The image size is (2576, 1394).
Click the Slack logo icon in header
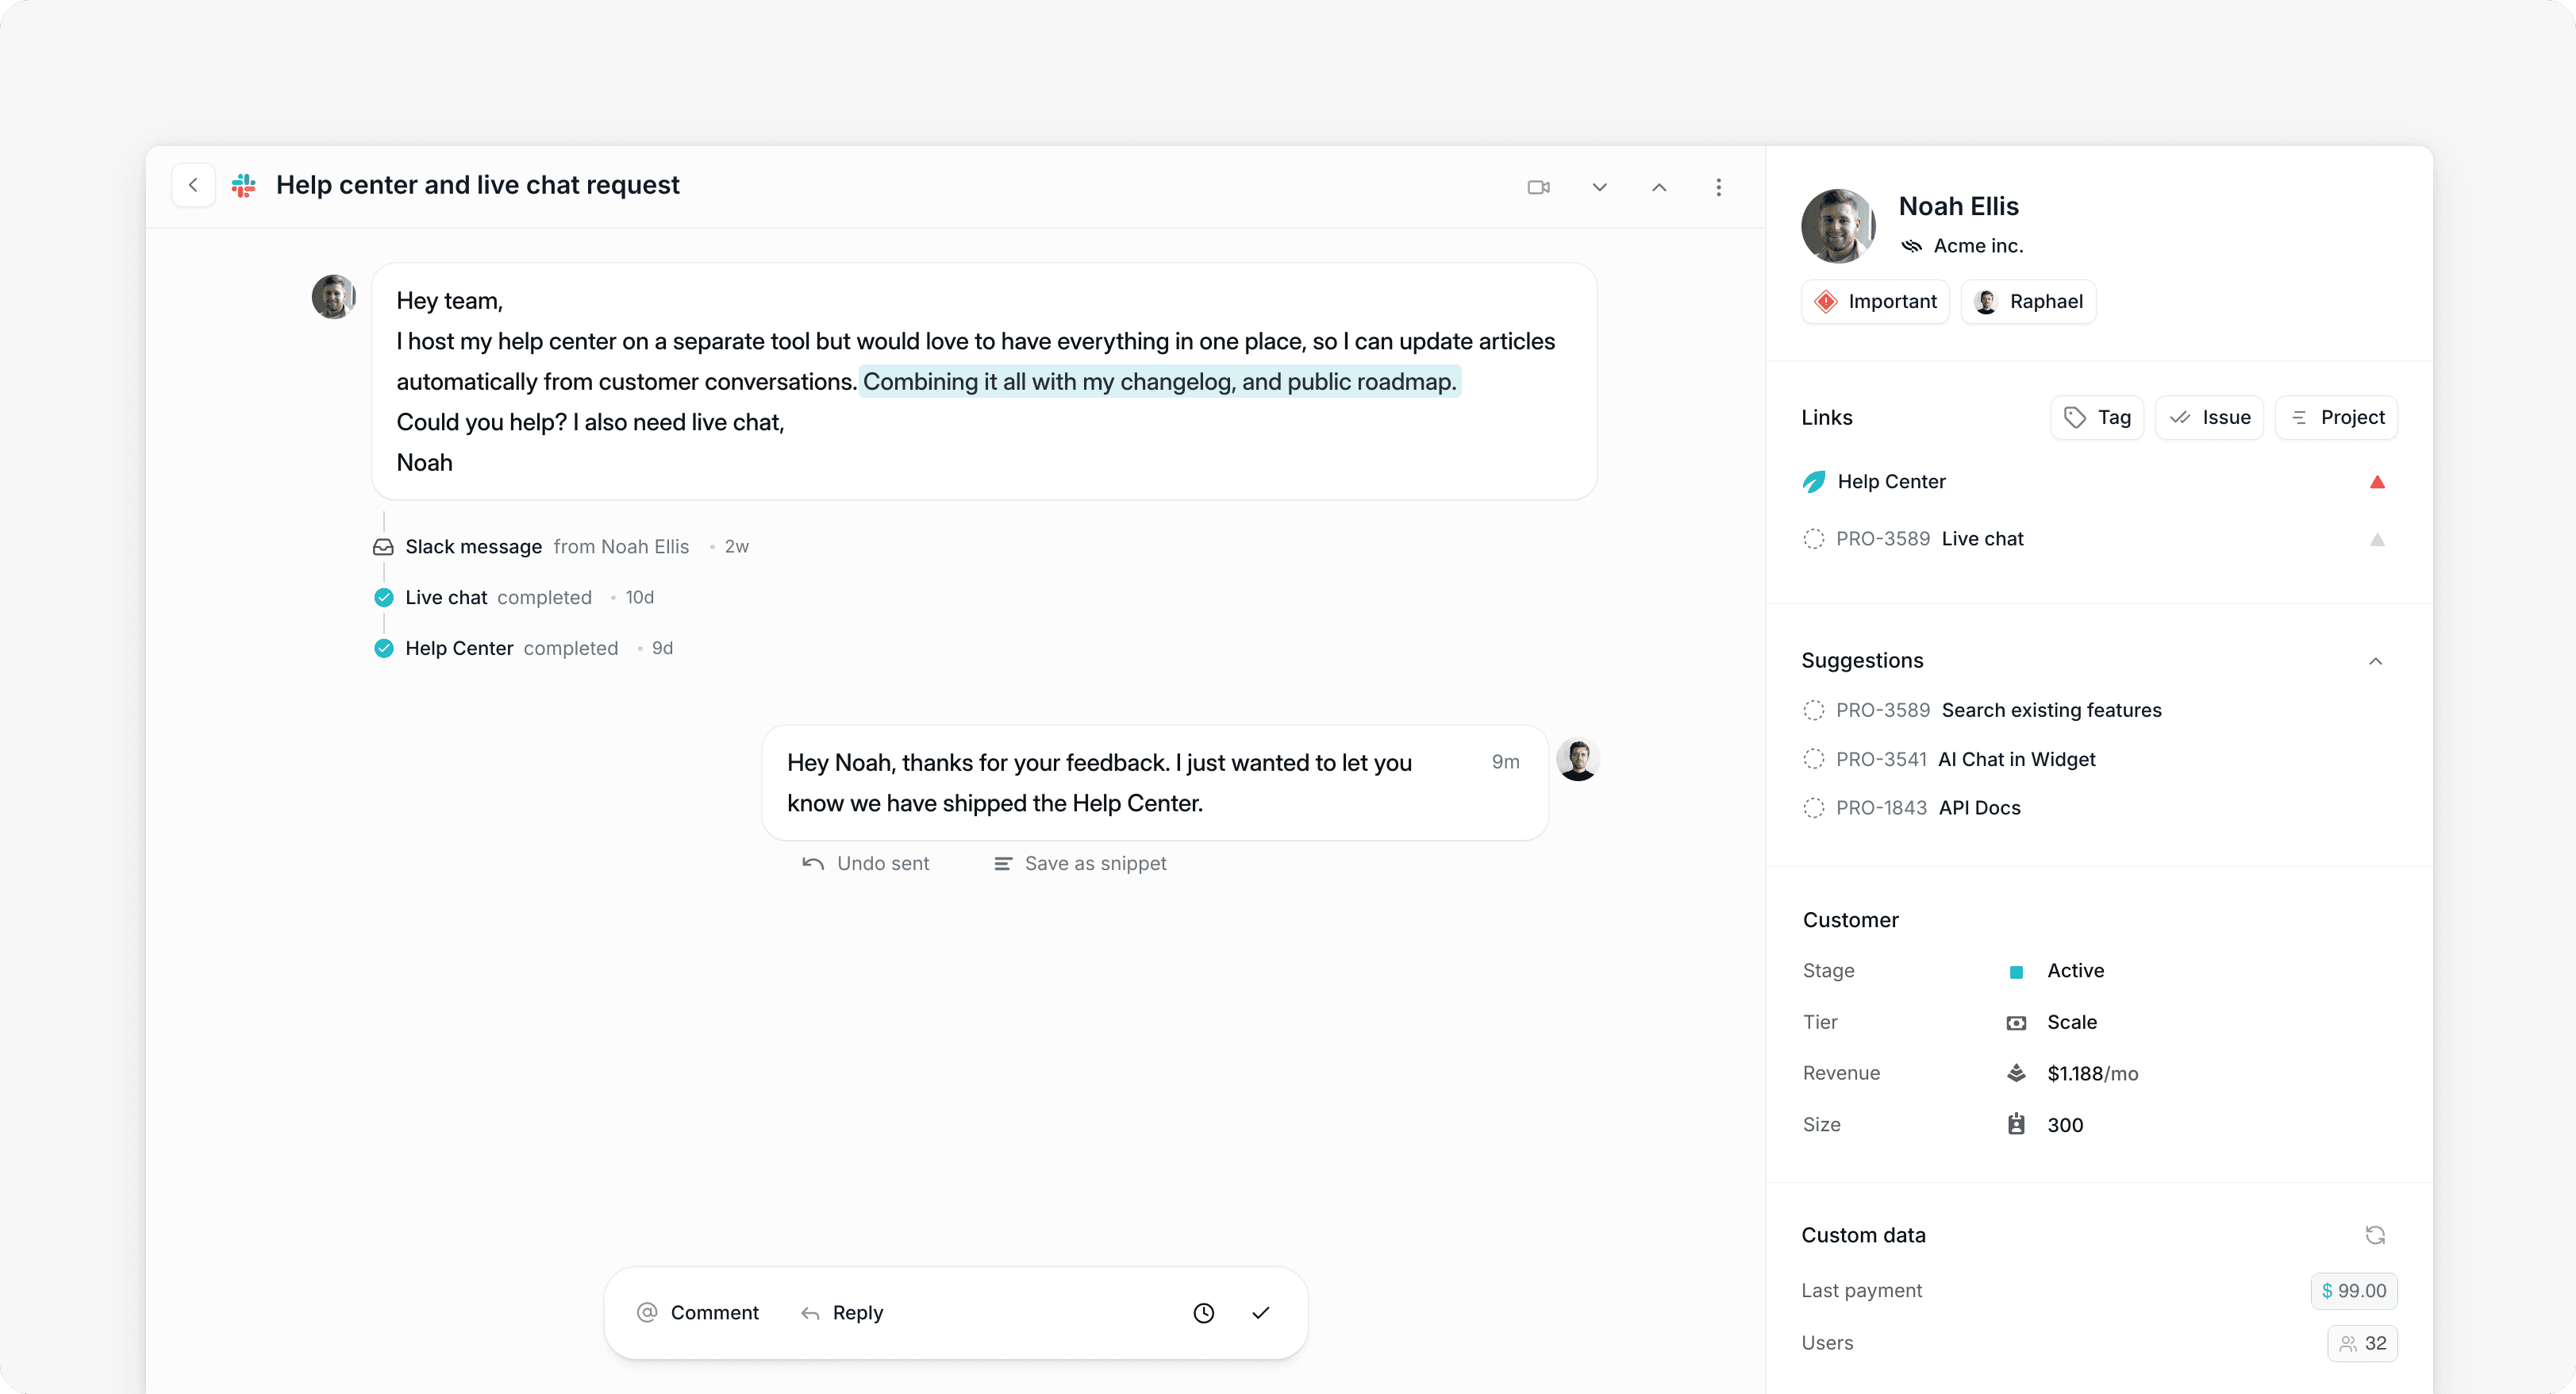click(x=244, y=186)
